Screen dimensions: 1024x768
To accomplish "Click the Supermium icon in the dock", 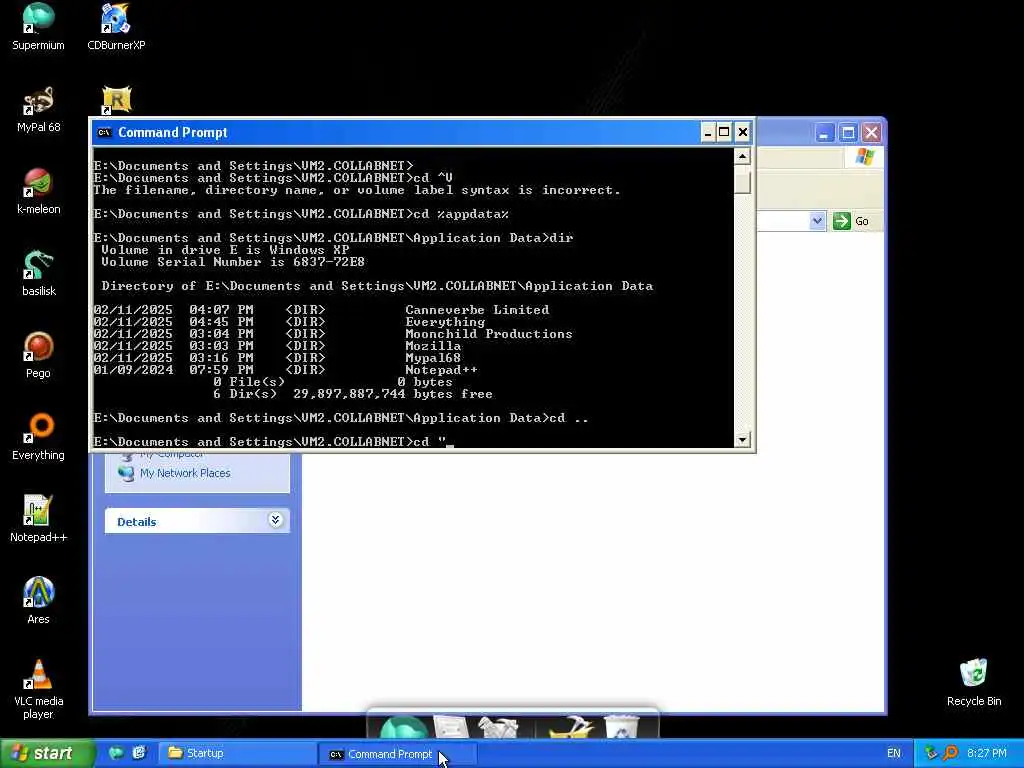I will click(x=402, y=726).
